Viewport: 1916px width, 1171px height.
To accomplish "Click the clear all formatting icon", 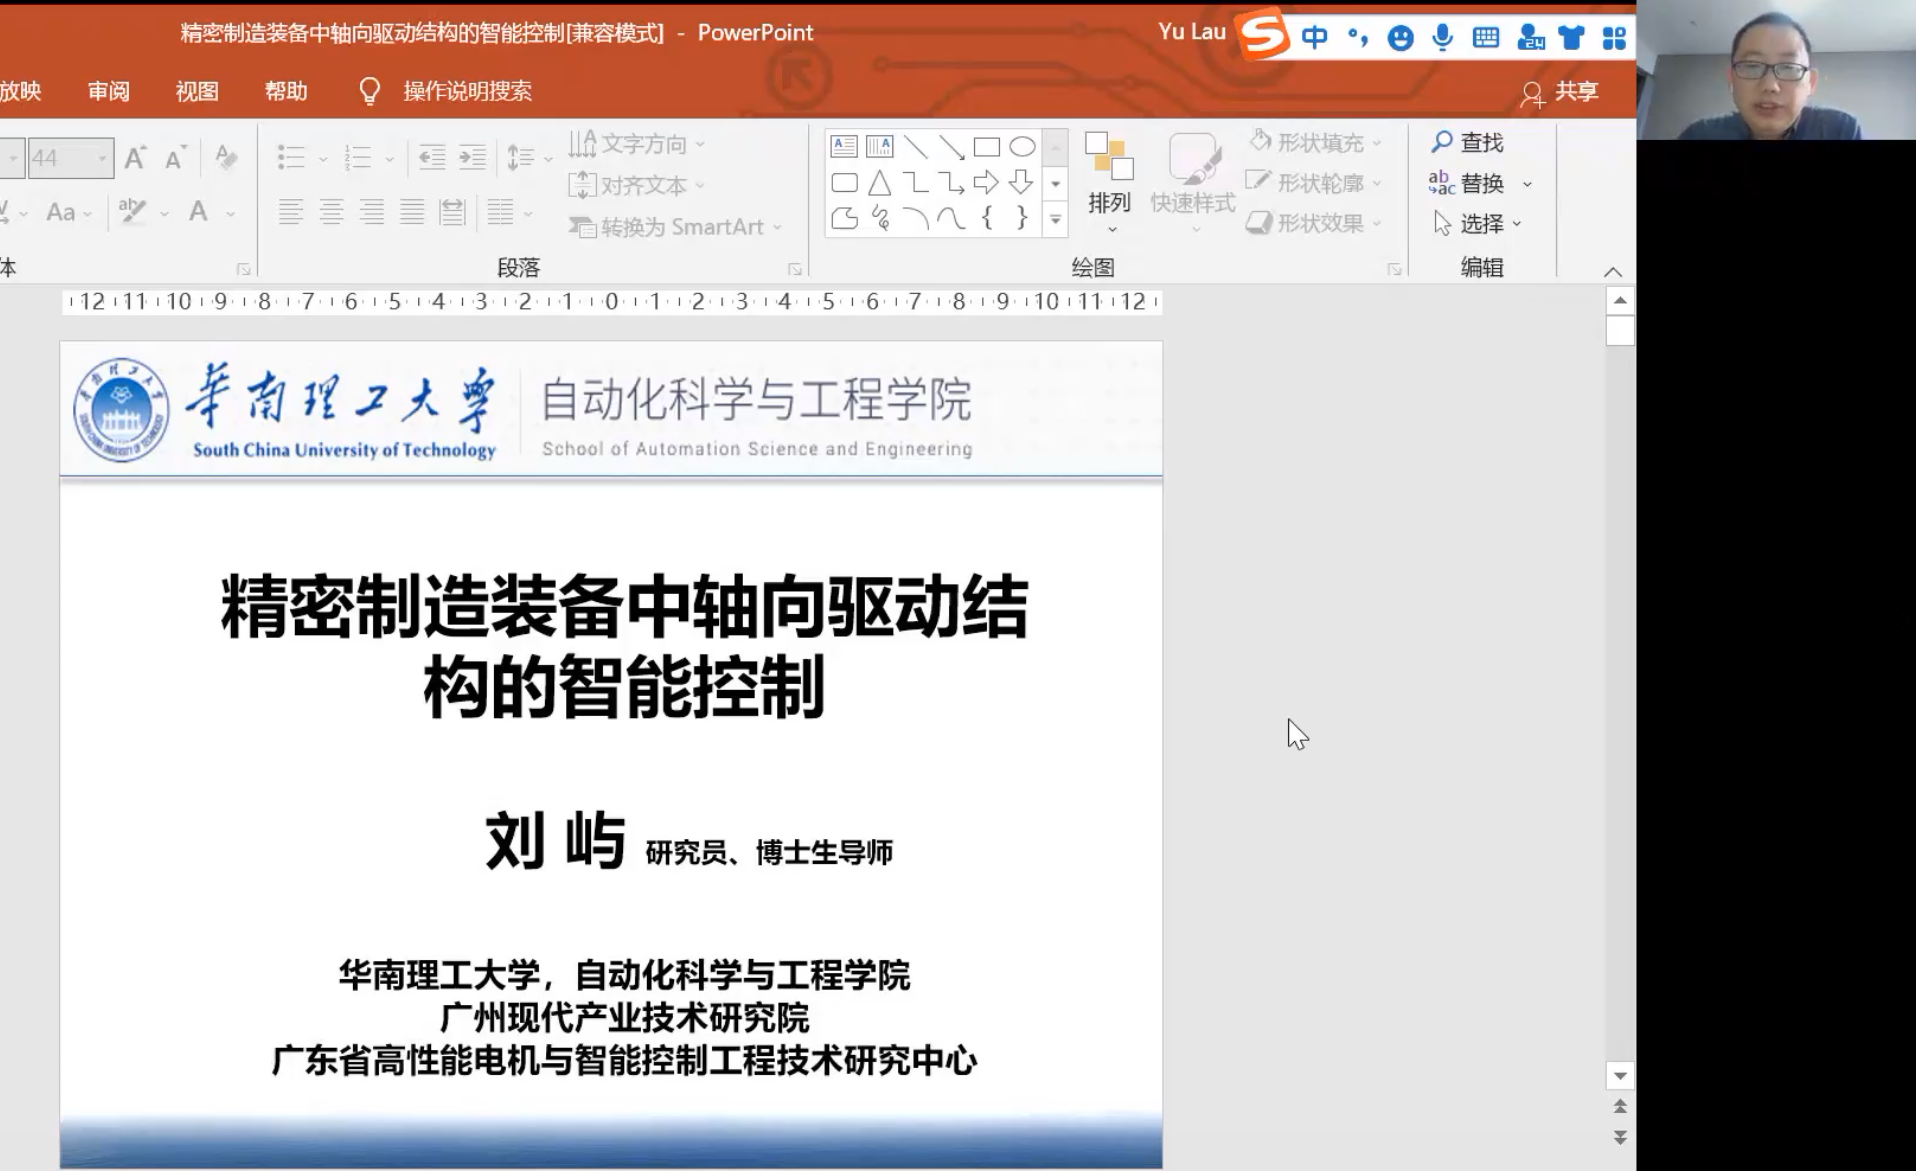I will (226, 158).
